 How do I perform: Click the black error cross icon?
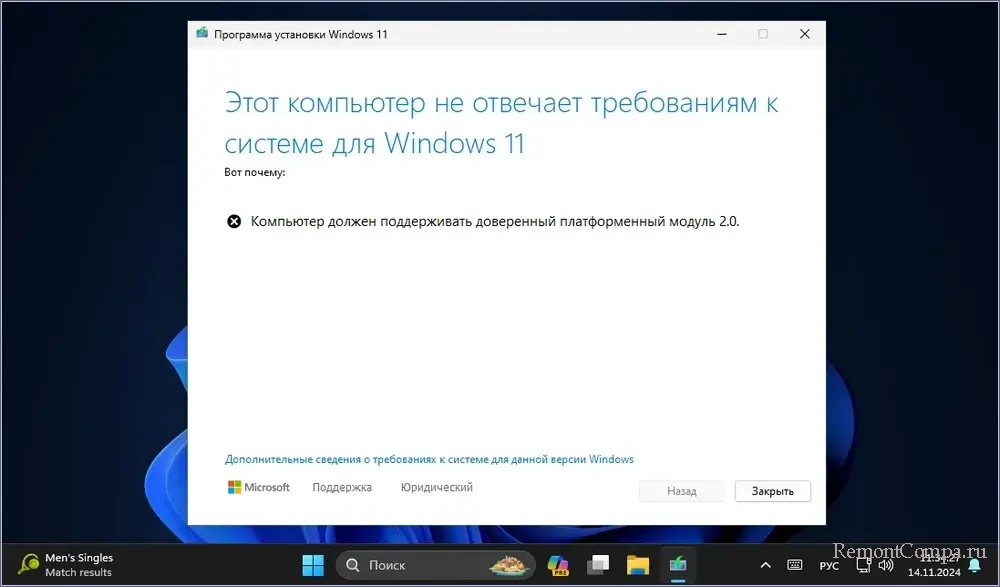(x=234, y=221)
